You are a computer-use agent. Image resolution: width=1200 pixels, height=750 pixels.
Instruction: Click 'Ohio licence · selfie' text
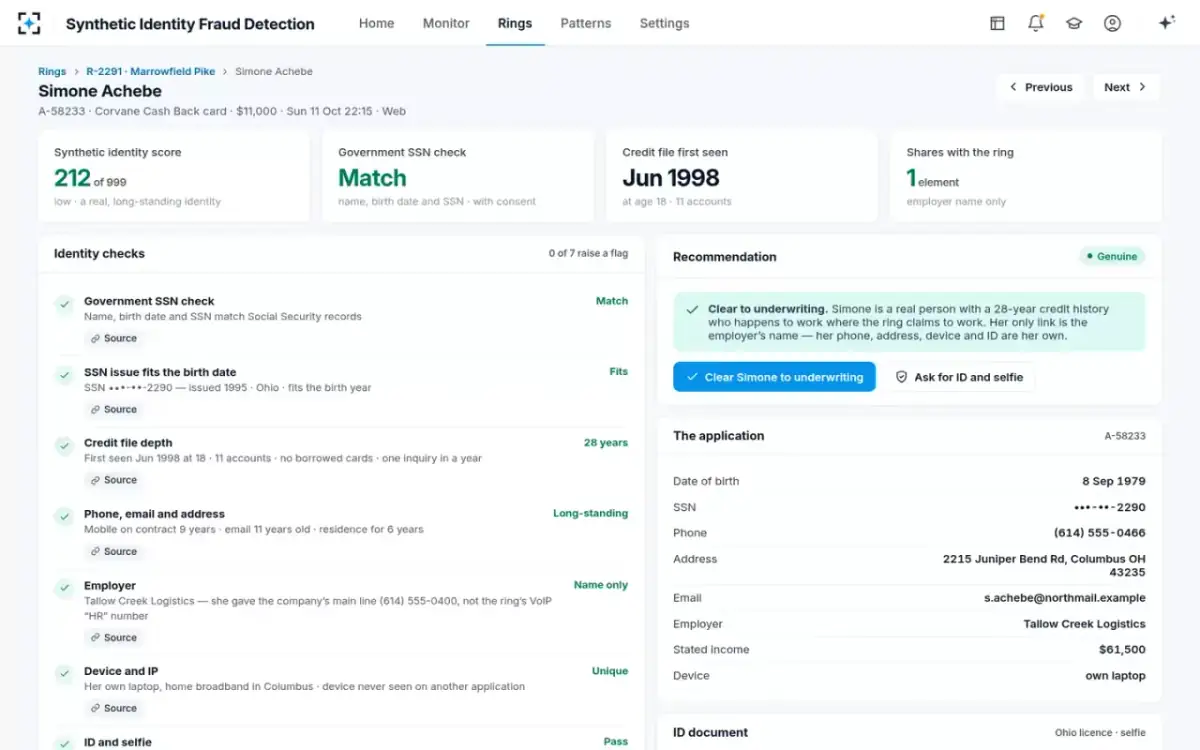[1100, 733]
